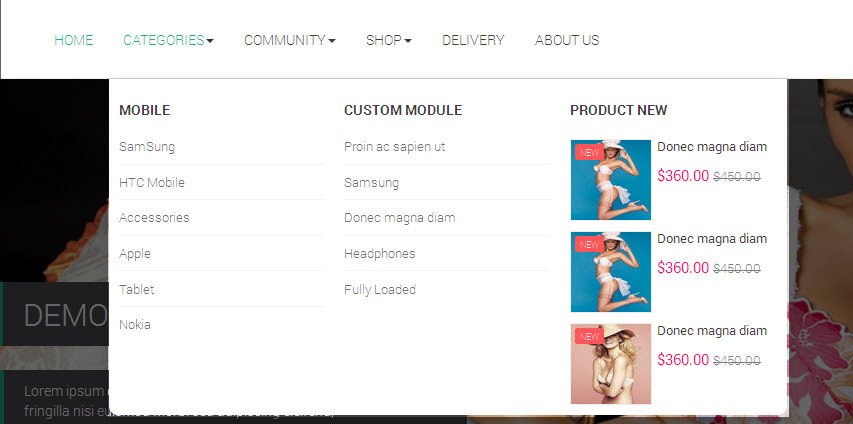853x424 pixels.
Task: Choose HTC Mobile category link
Action: pyautogui.click(x=152, y=183)
